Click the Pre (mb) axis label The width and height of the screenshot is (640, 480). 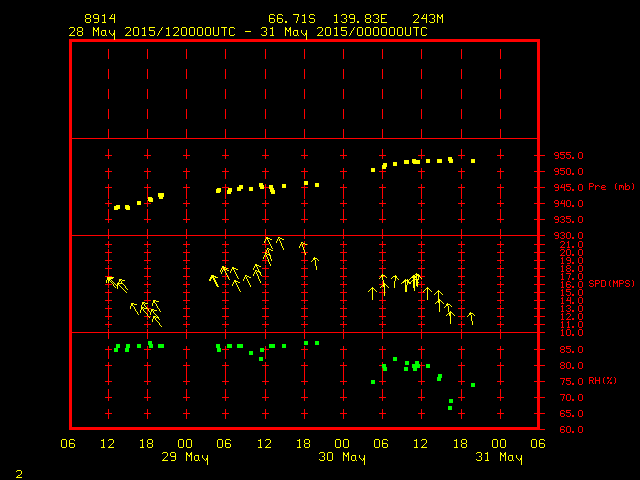611,187
